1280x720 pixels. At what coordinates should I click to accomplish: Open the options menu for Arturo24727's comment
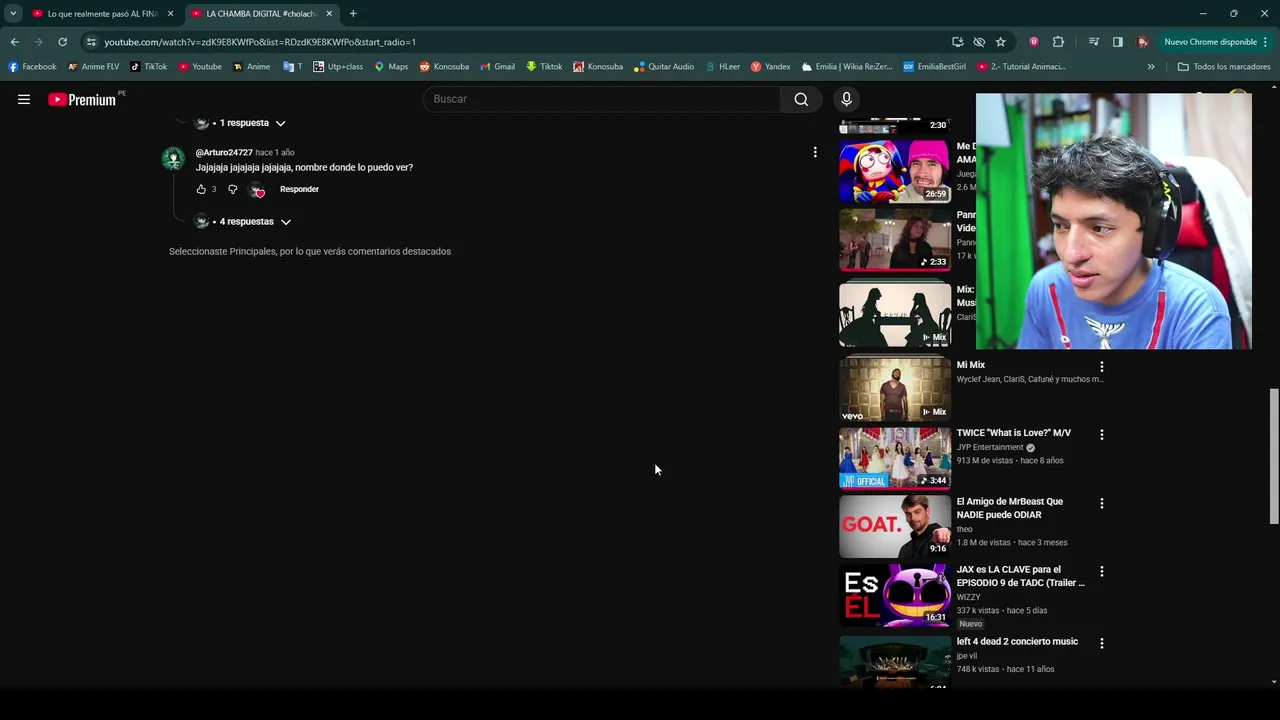click(815, 152)
